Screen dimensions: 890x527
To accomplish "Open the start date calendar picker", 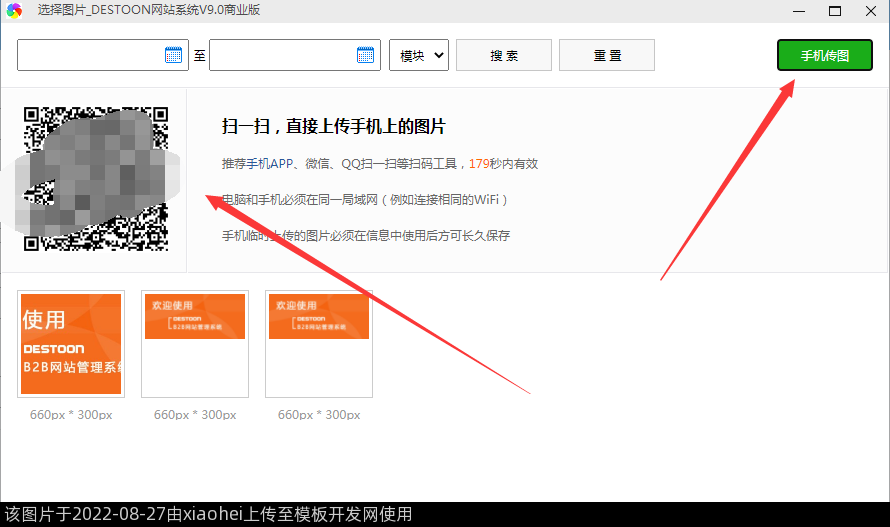I will 174,55.
